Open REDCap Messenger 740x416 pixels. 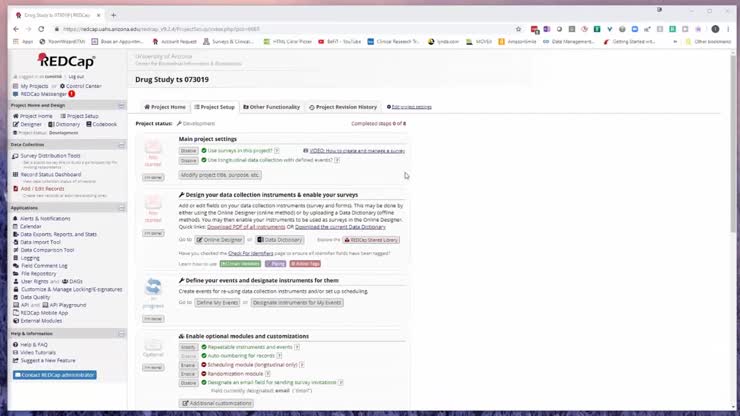(43, 94)
